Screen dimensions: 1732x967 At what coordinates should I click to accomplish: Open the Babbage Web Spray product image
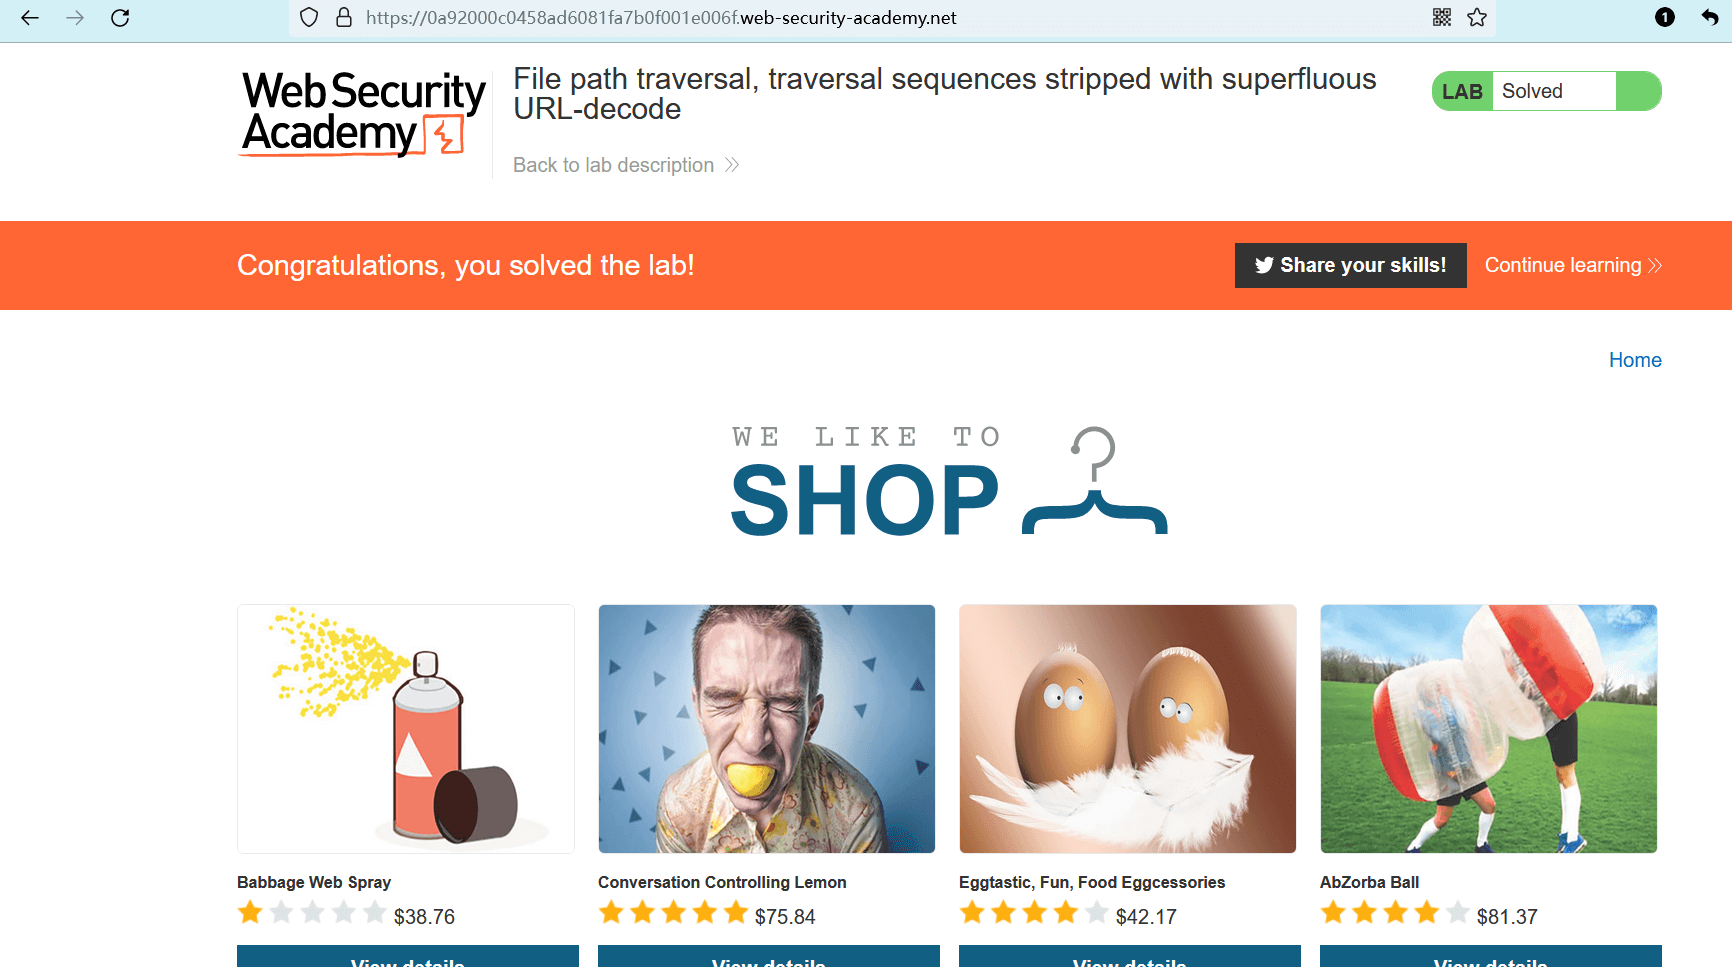[x=406, y=729]
